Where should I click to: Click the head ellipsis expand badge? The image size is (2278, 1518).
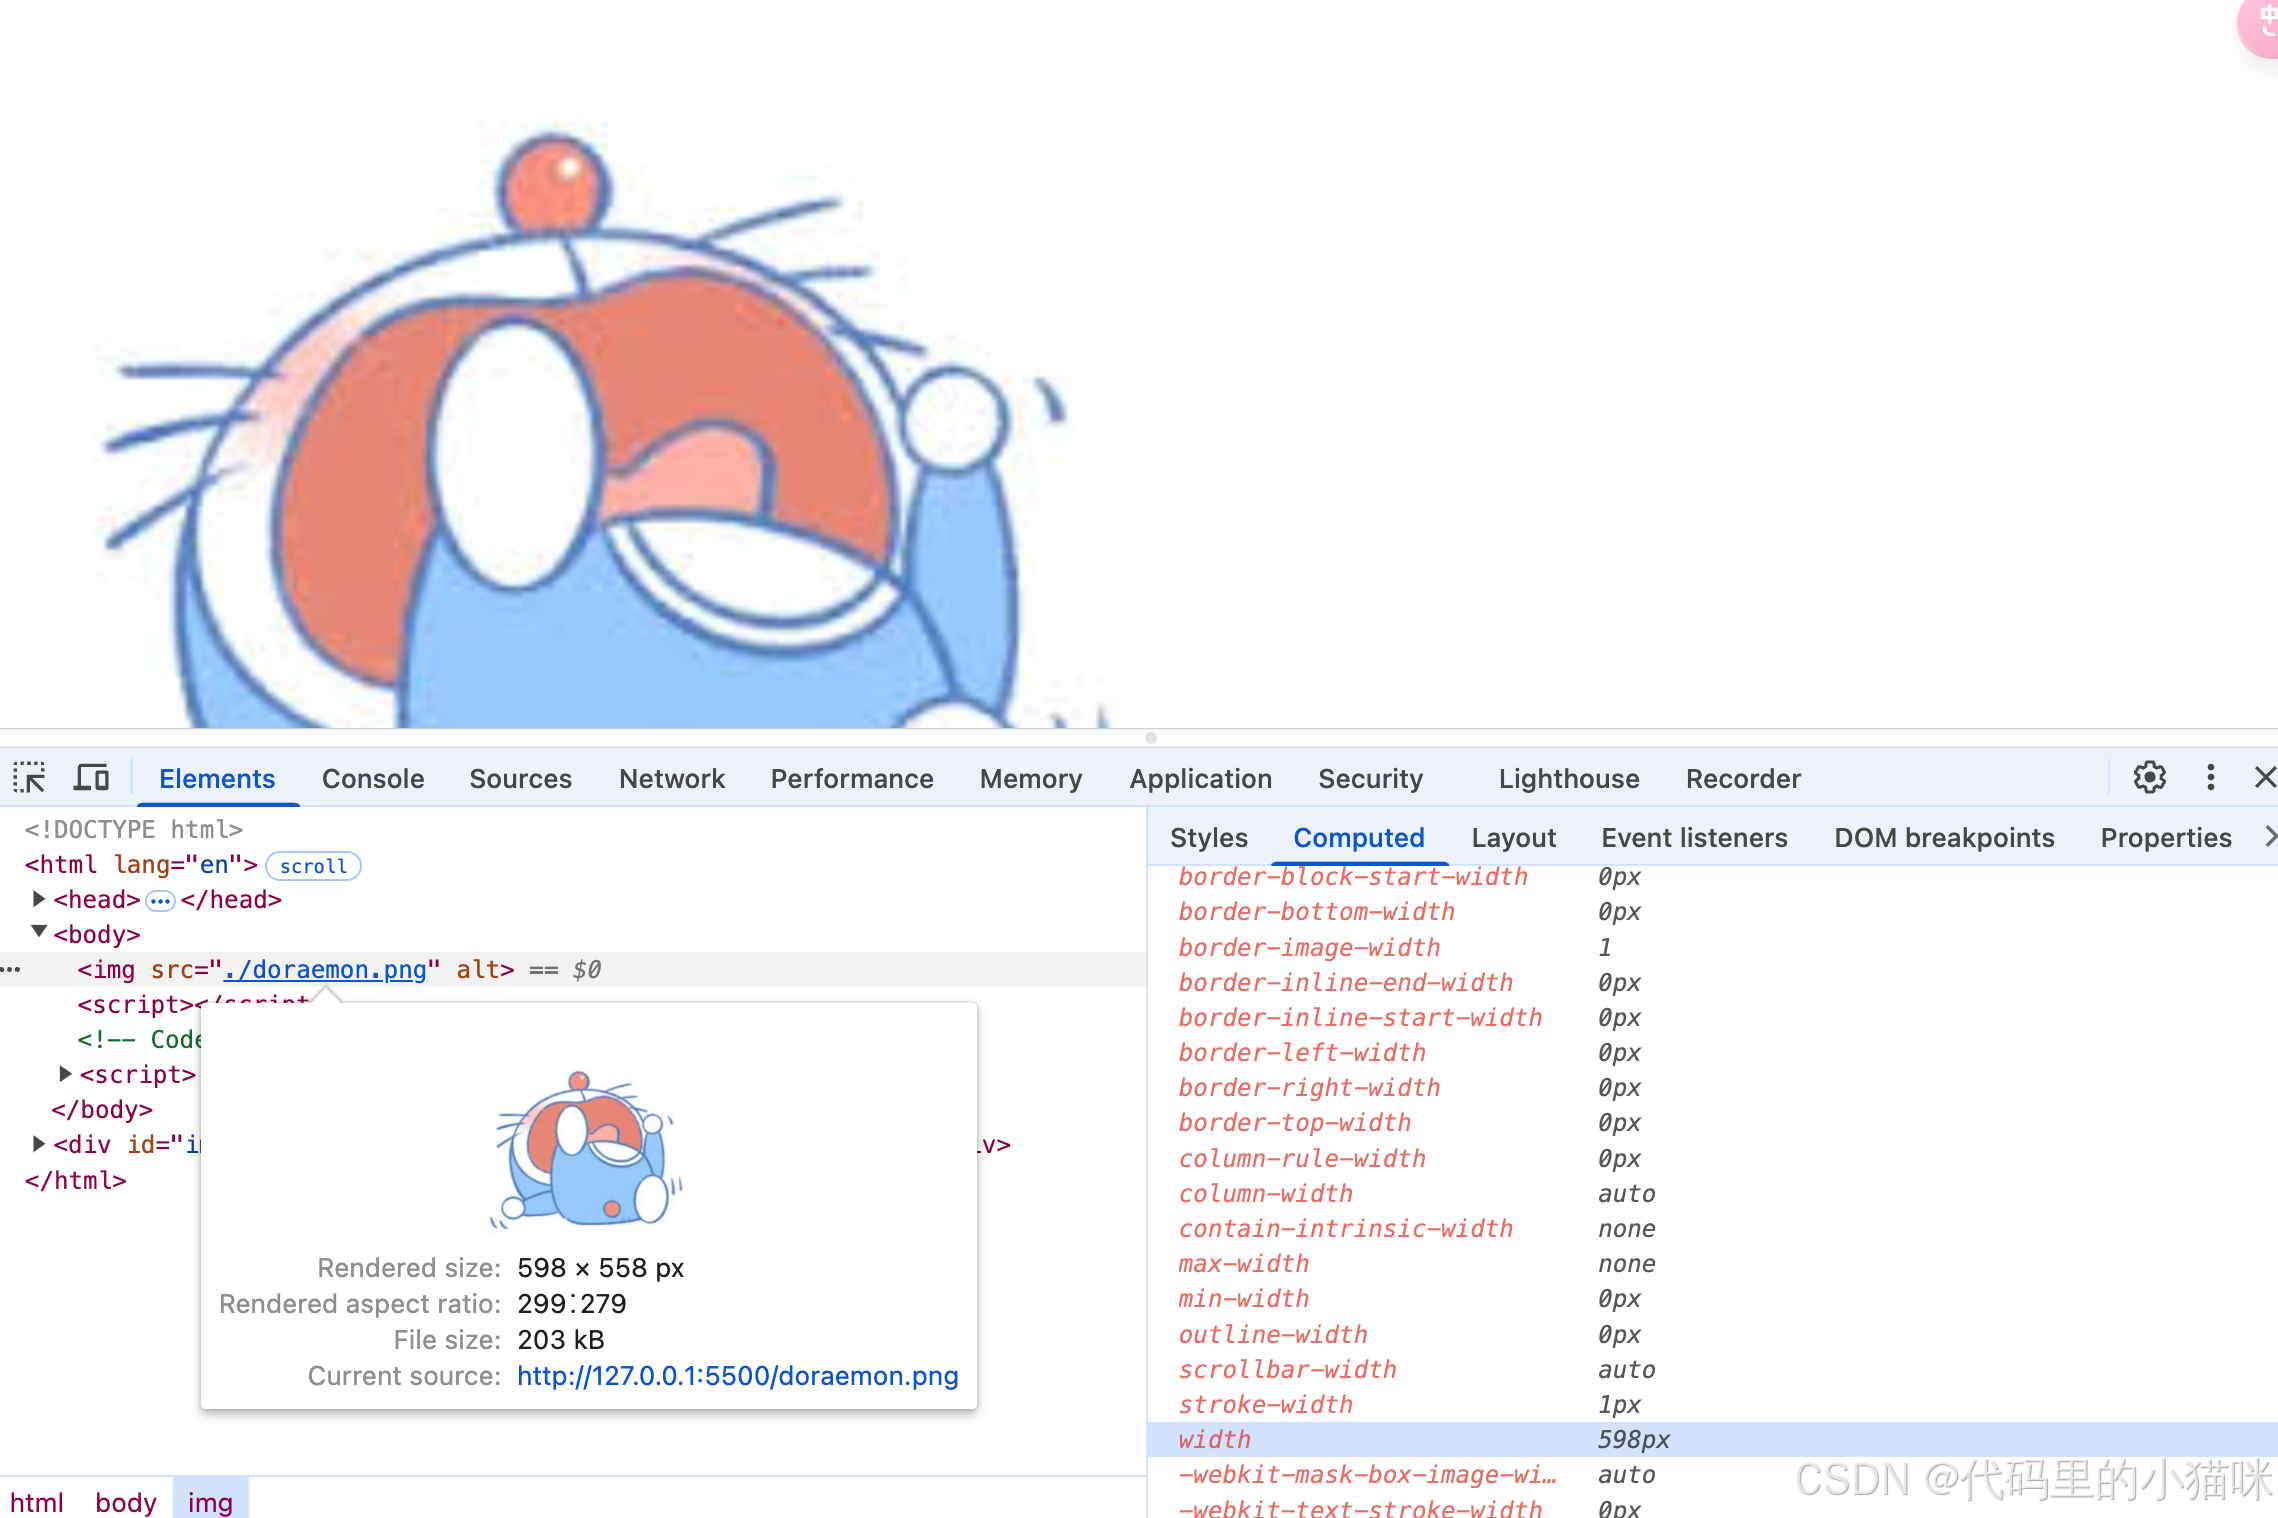click(160, 901)
